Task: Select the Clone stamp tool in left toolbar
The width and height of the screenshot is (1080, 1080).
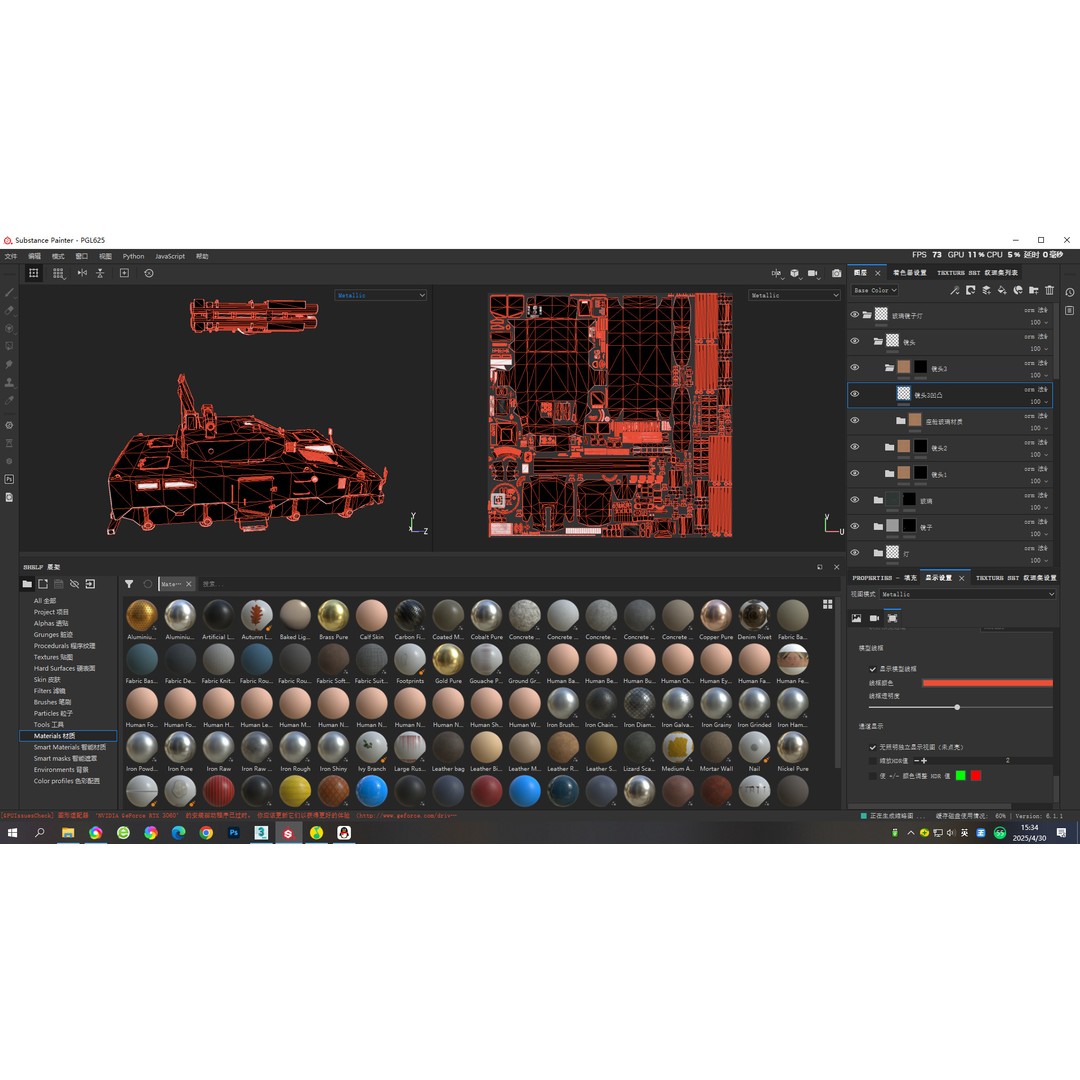Action: pos(10,382)
